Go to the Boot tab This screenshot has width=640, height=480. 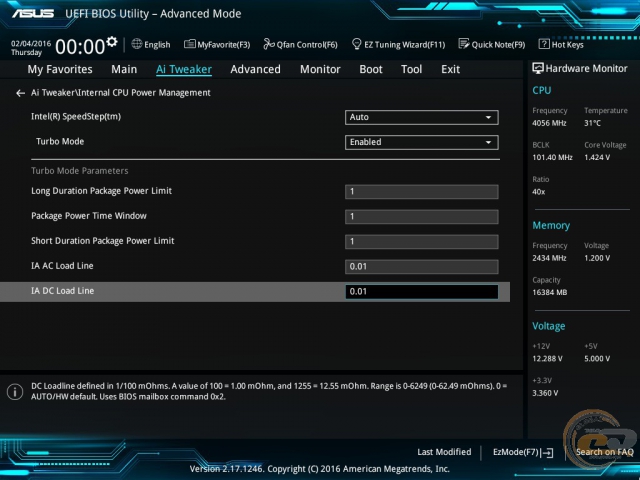point(371,69)
